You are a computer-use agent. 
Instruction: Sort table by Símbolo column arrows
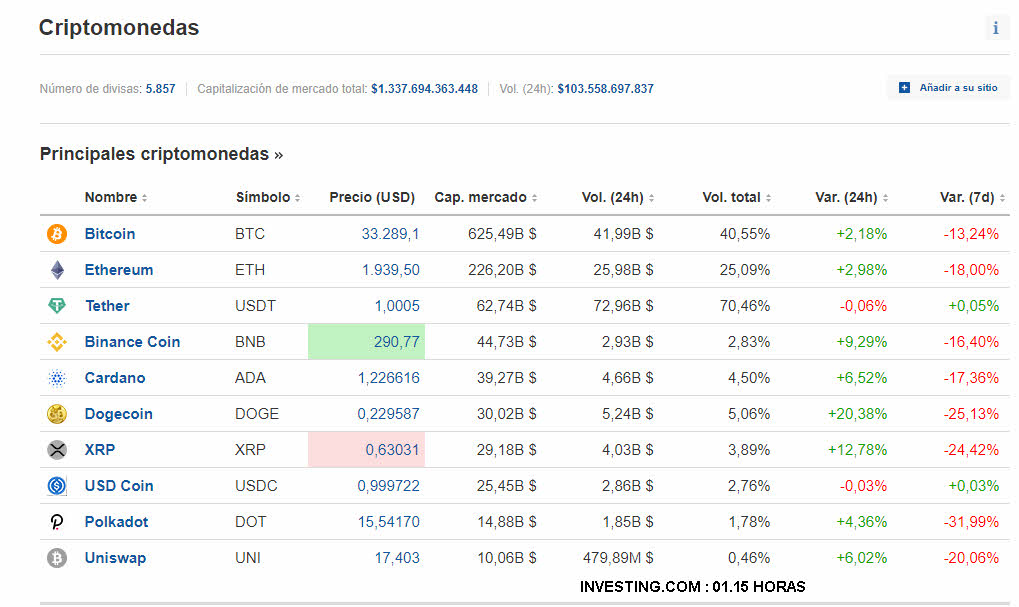pos(297,198)
